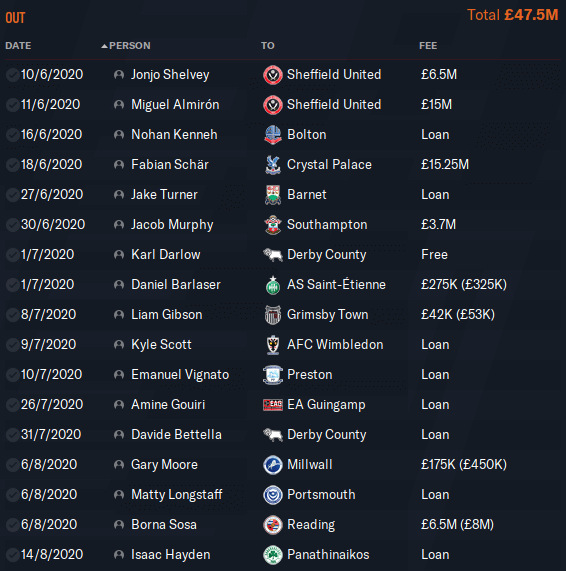Select the OUT transfers section heading
This screenshot has width=566, height=571.
[x=15, y=18]
